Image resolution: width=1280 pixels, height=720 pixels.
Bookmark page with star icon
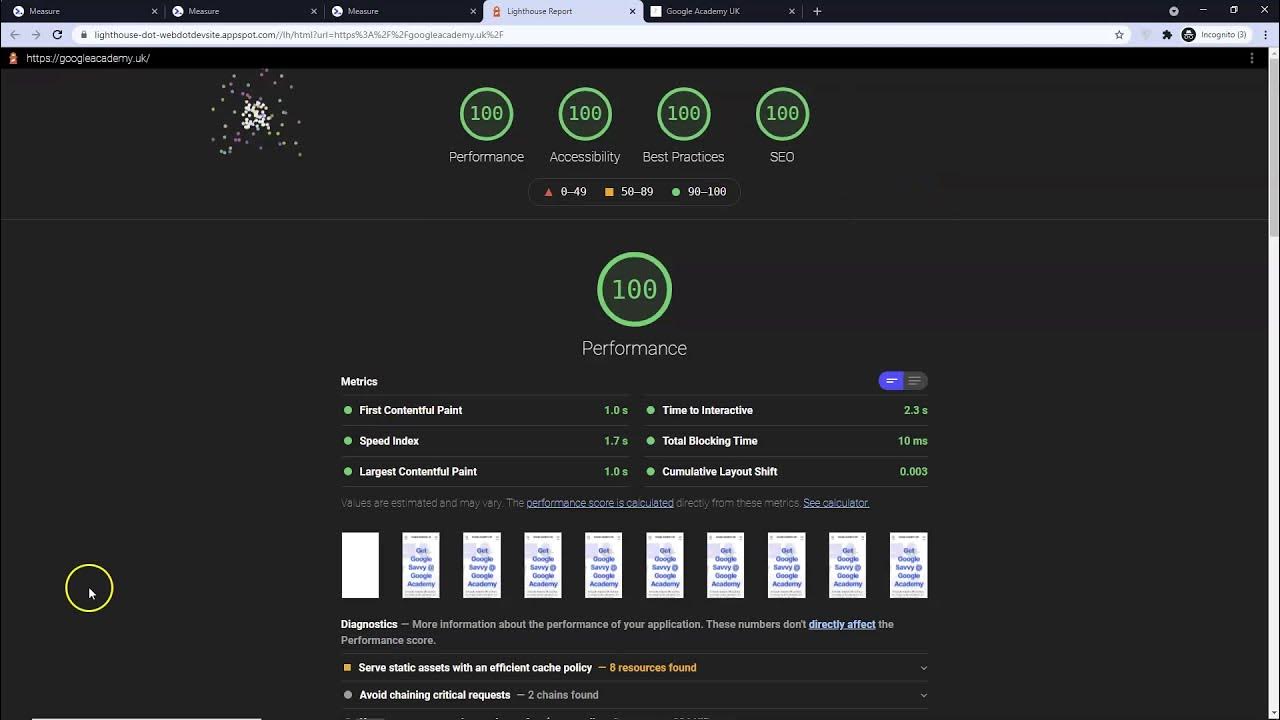coord(1119,34)
